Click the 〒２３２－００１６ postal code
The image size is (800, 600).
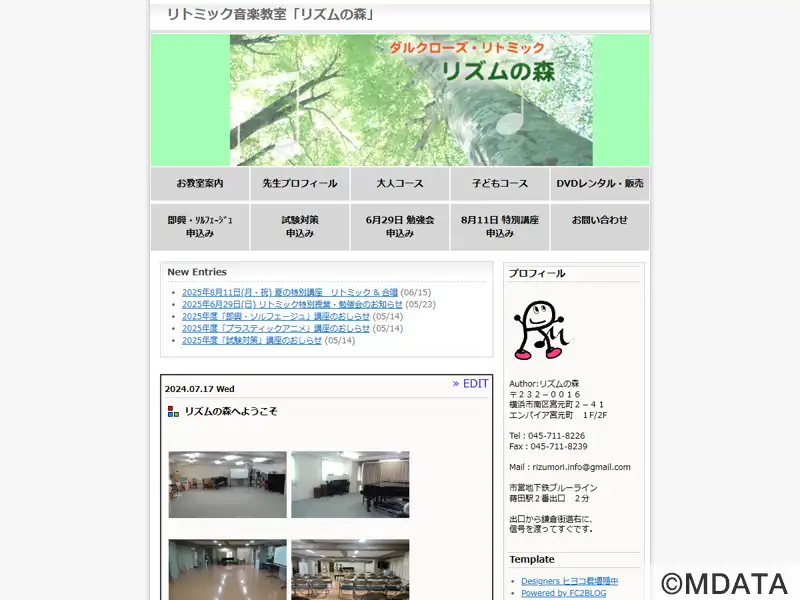[544, 394]
